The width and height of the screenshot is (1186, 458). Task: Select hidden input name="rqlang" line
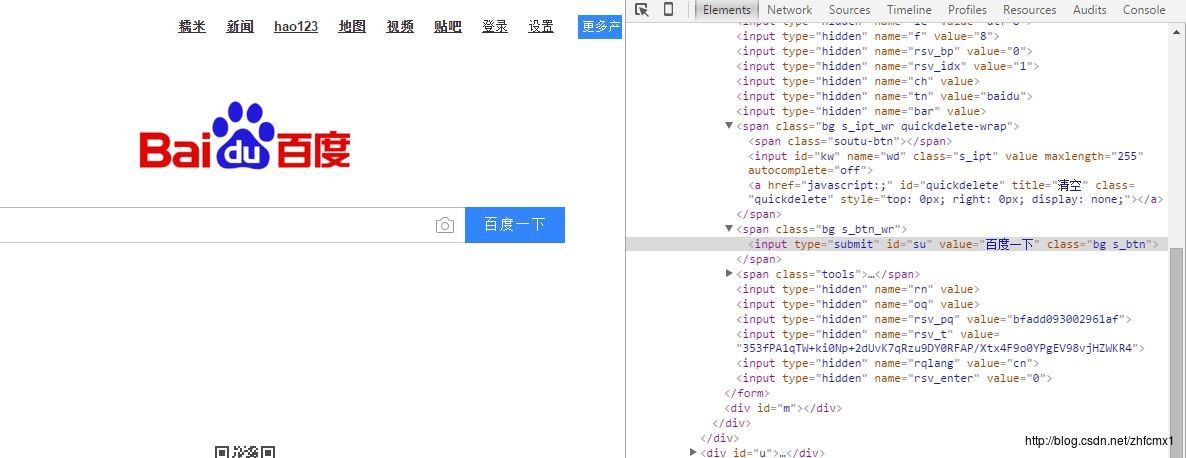[x=887, y=363]
